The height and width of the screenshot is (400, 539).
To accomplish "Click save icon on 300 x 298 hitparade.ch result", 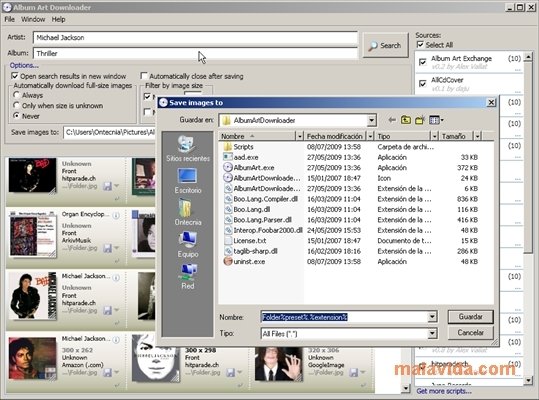I will click(x=231, y=373).
